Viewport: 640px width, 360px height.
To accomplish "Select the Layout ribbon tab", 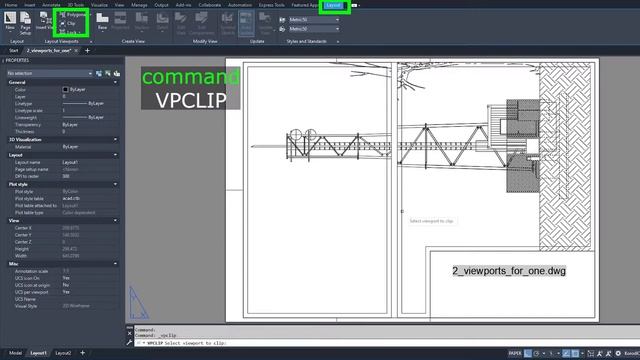I will 333,5.
